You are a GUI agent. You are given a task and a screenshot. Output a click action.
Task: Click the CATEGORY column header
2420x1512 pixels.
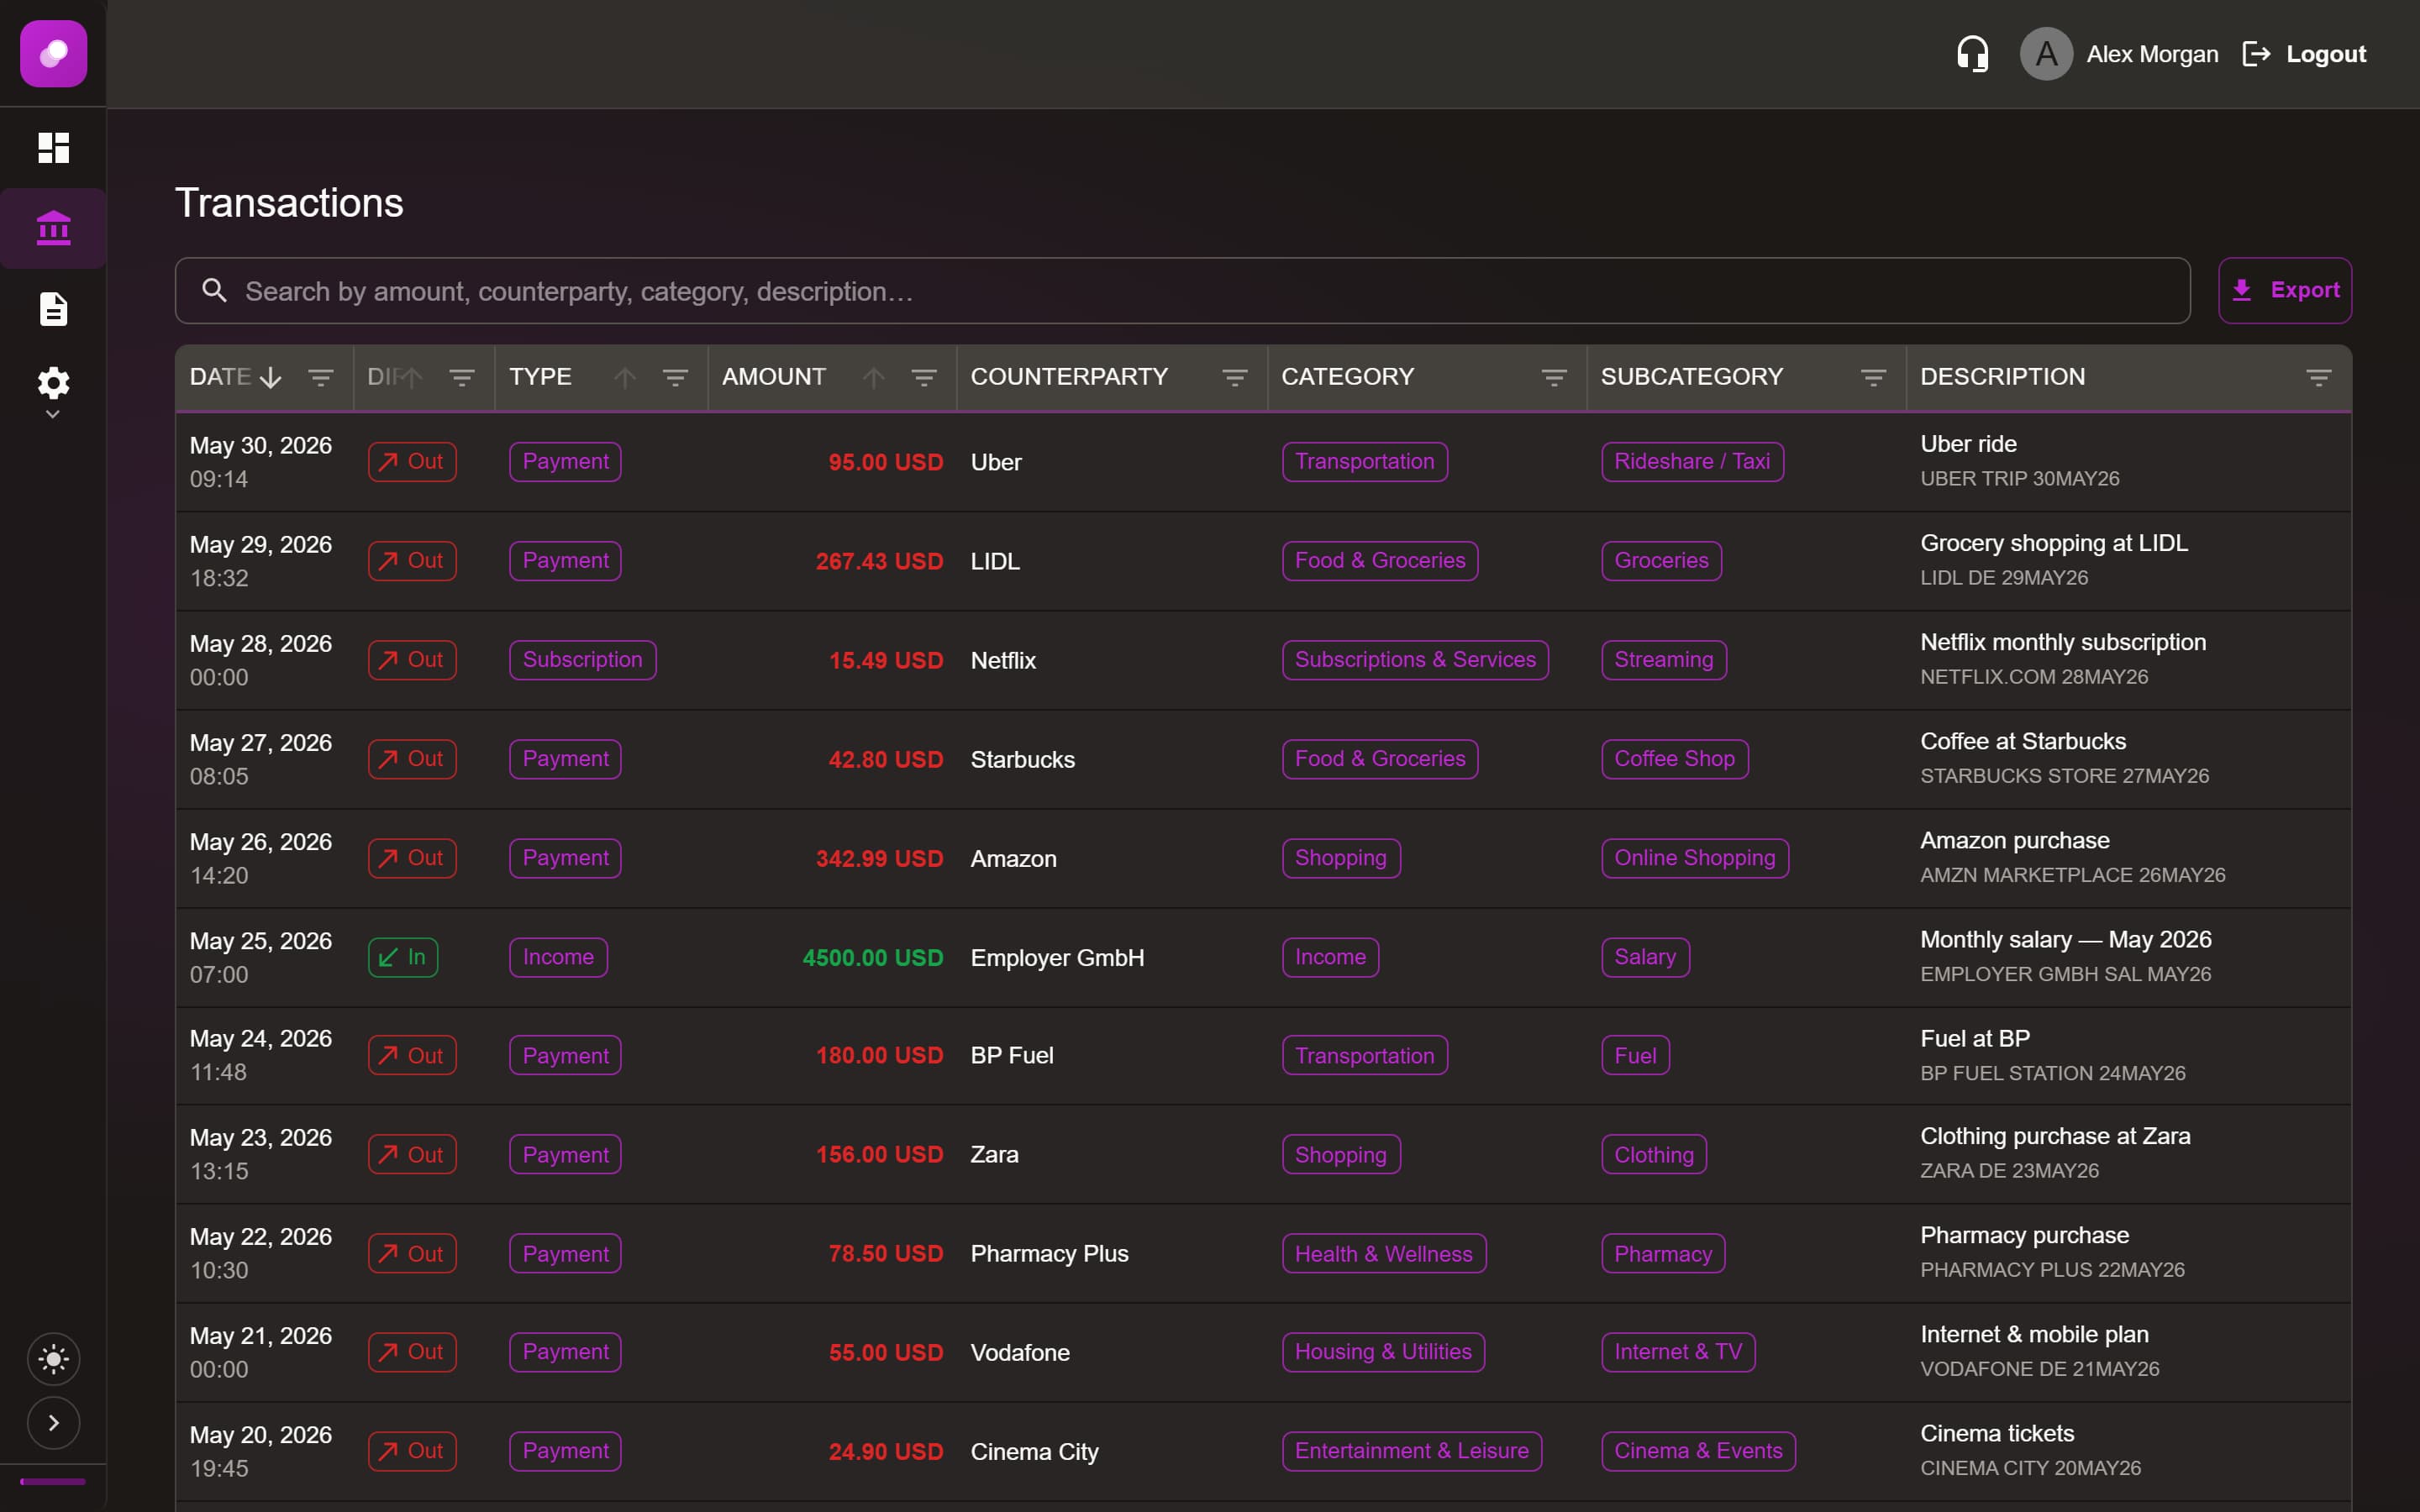[1347, 377]
